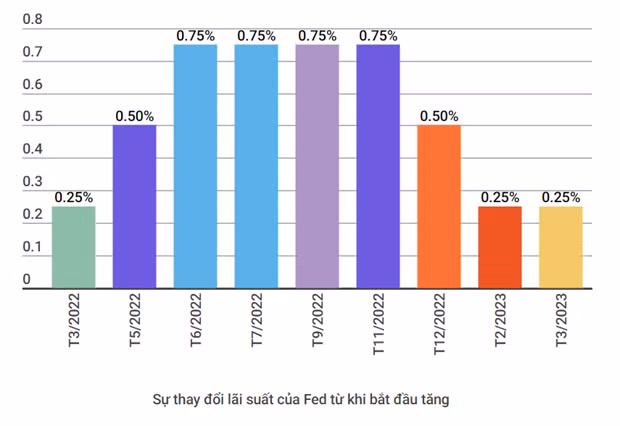
Task: Click the T3/2022 axis label
Action: [x=74, y=320]
